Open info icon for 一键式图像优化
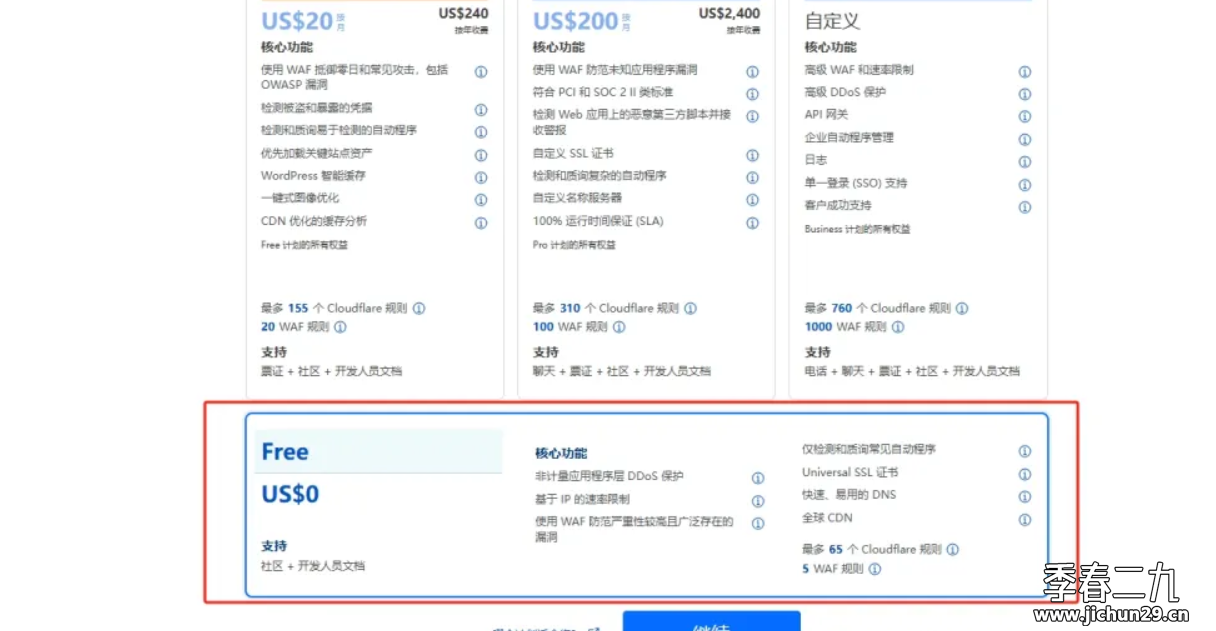Viewport: 1216px width, 631px height. point(481,200)
